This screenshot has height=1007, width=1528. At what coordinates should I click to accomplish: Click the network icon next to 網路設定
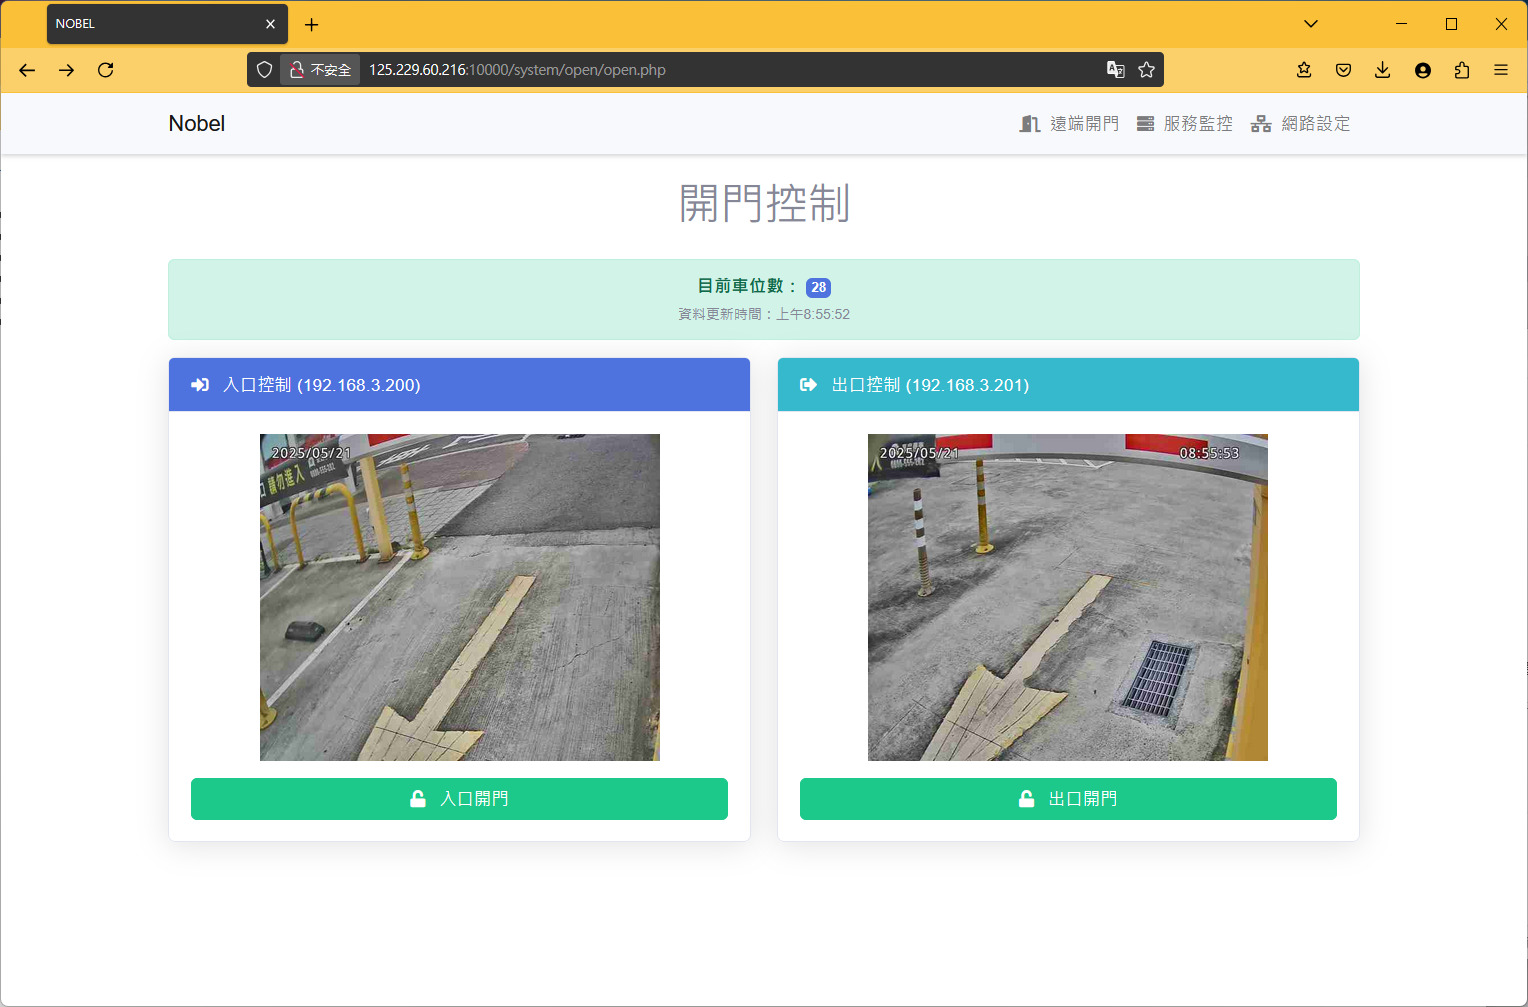pyautogui.click(x=1261, y=124)
